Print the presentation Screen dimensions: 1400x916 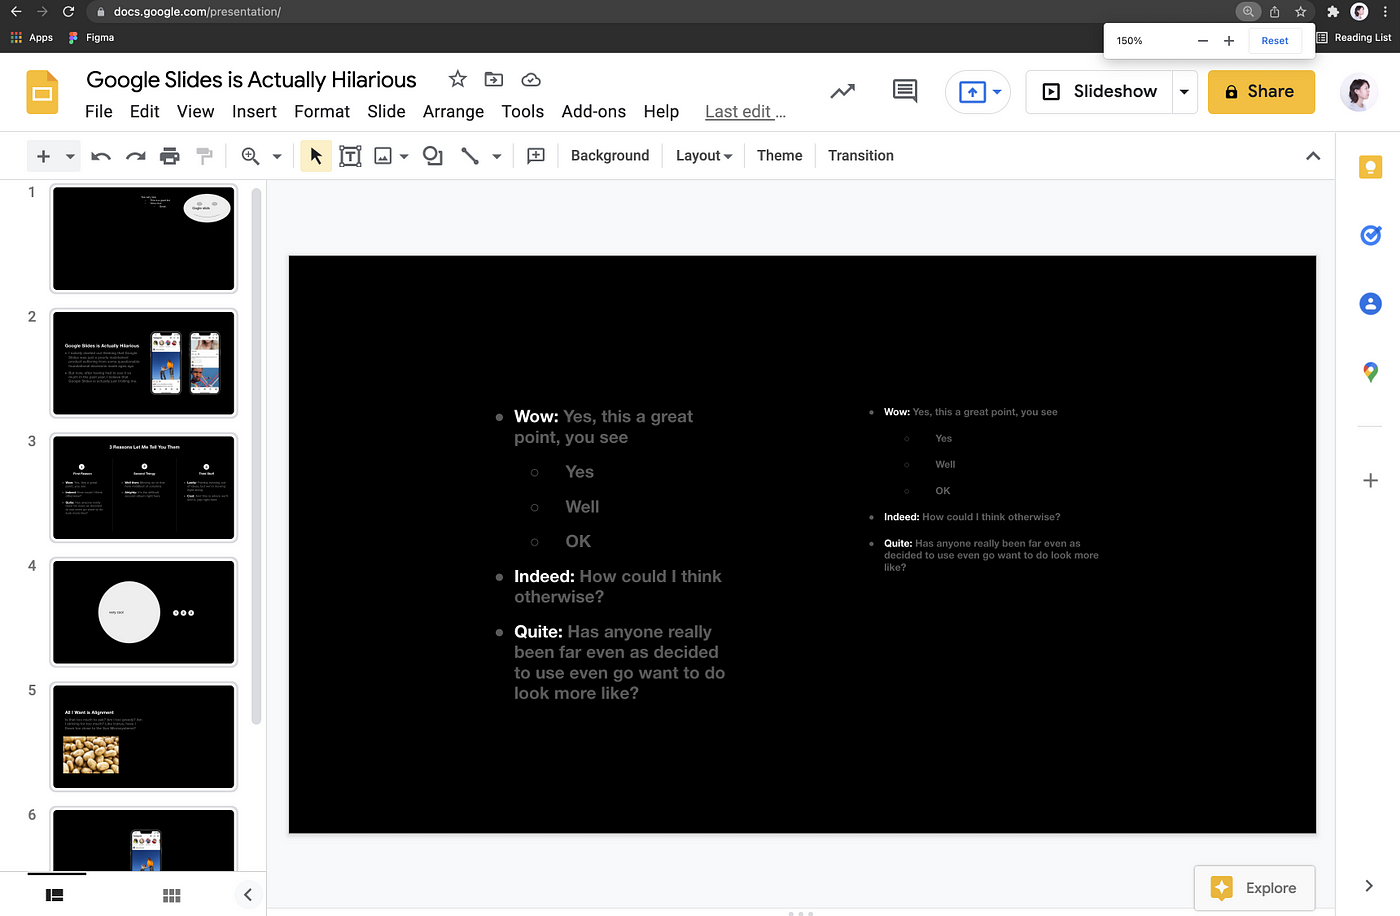[170, 156]
